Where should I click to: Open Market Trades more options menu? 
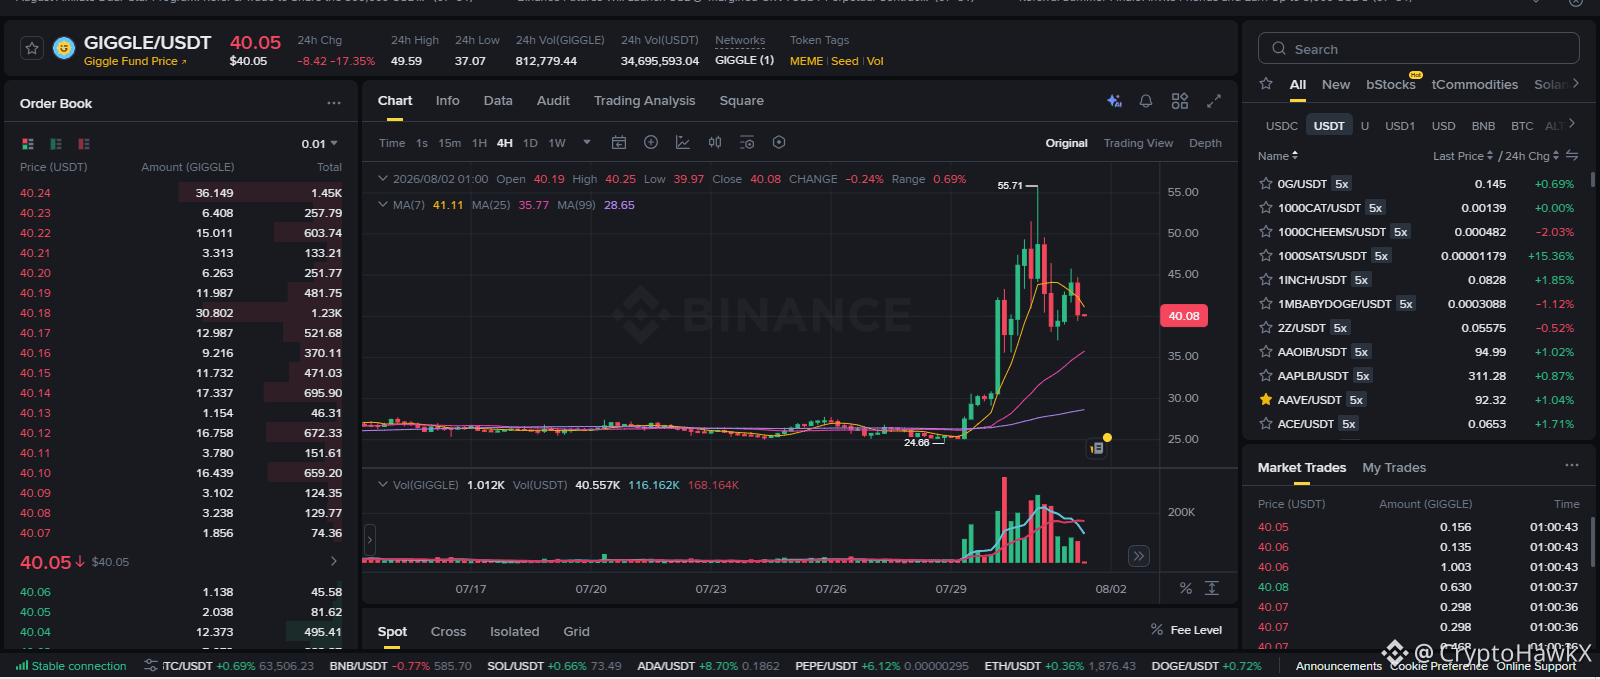[x=1572, y=466]
